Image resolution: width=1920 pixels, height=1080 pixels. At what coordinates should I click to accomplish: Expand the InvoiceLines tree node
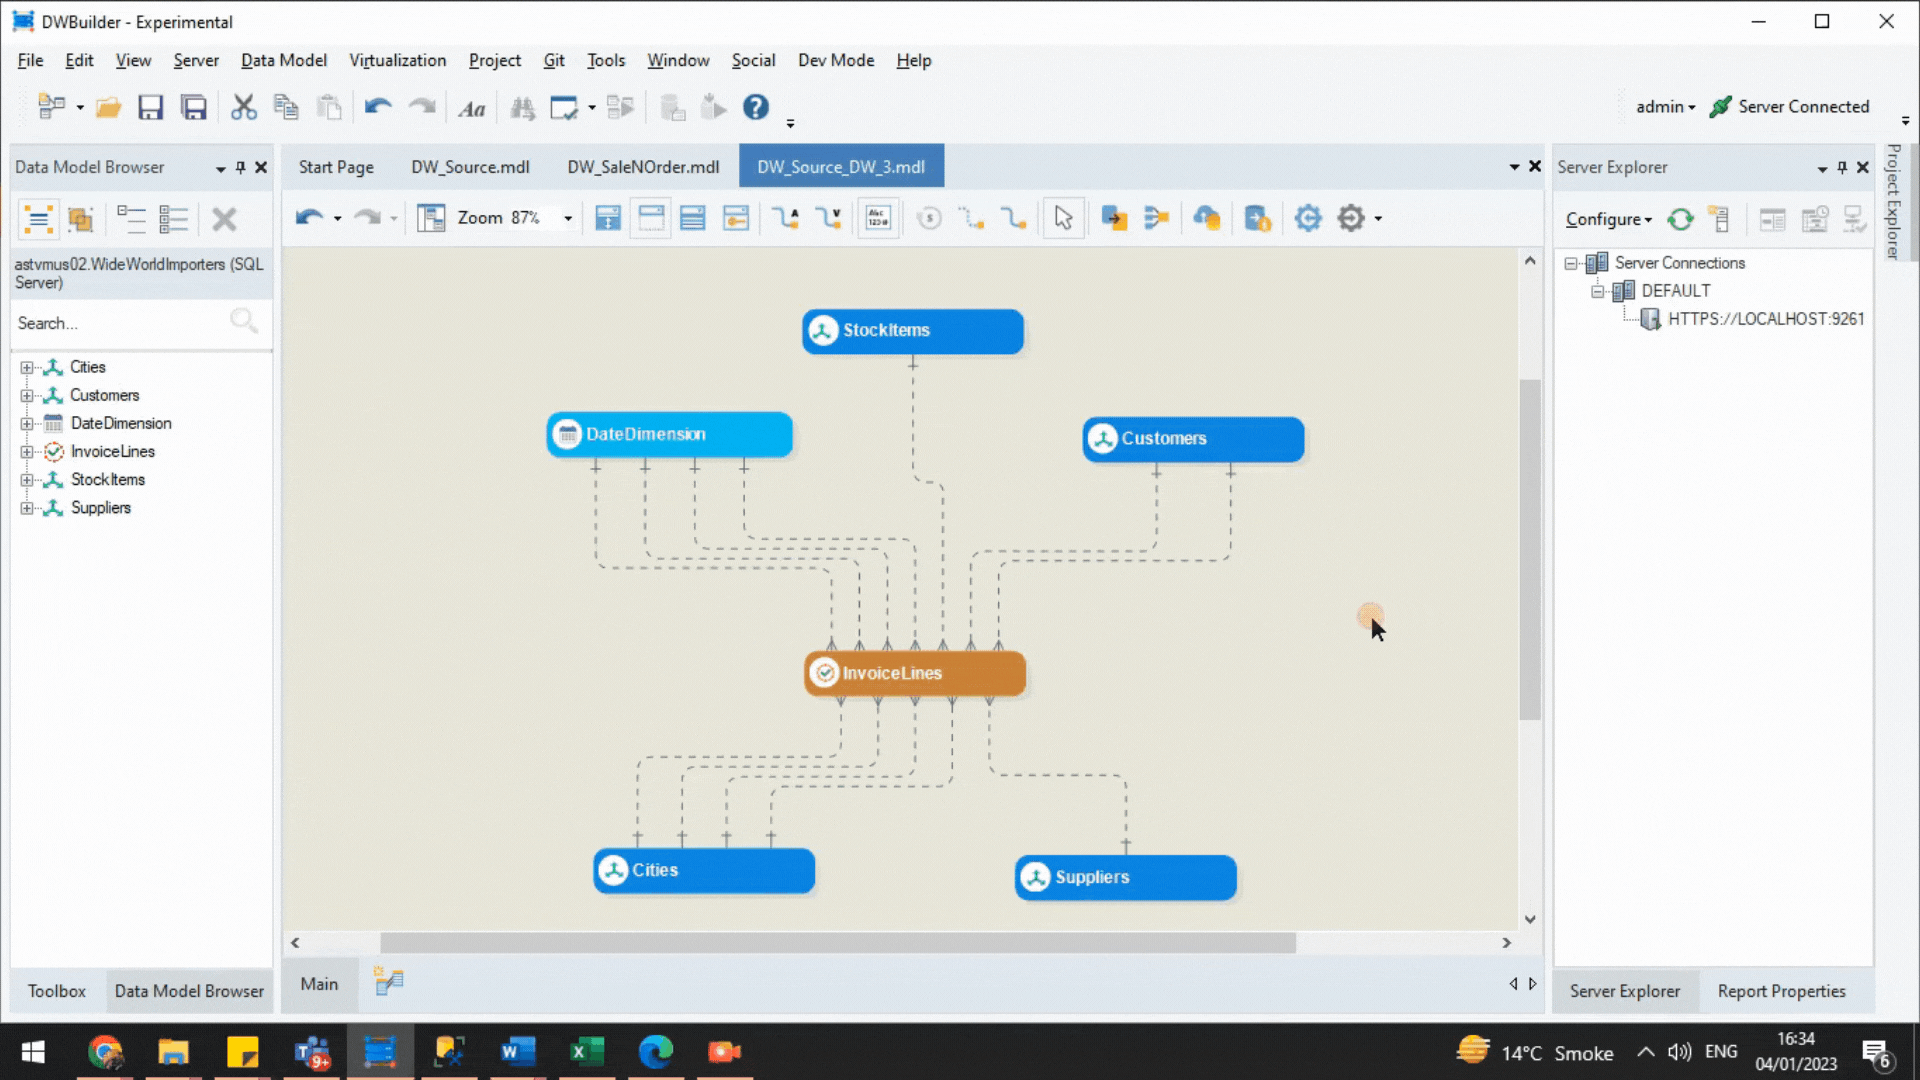point(27,452)
